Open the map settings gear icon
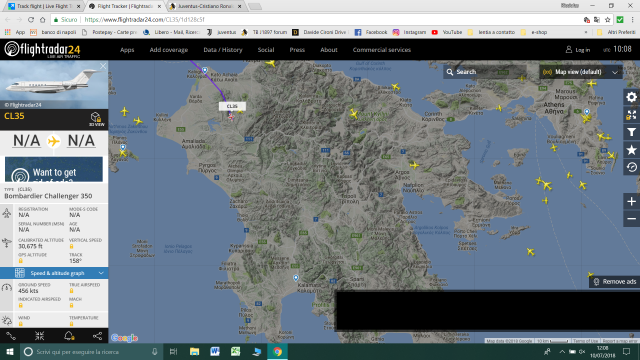Image resolution: width=640 pixels, height=360 pixels. click(x=631, y=97)
